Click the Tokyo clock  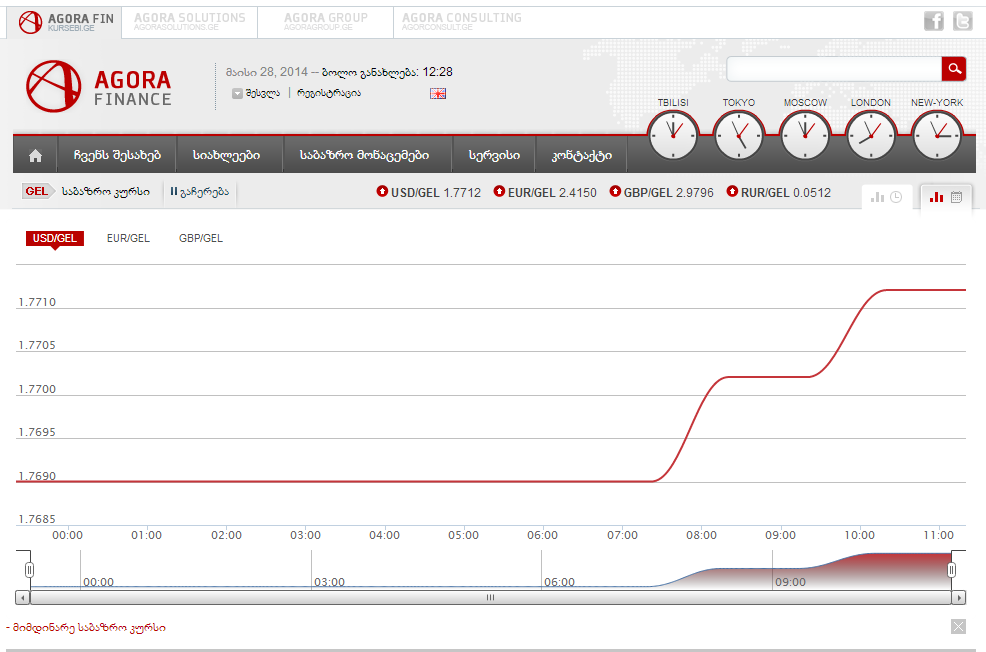point(739,135)
